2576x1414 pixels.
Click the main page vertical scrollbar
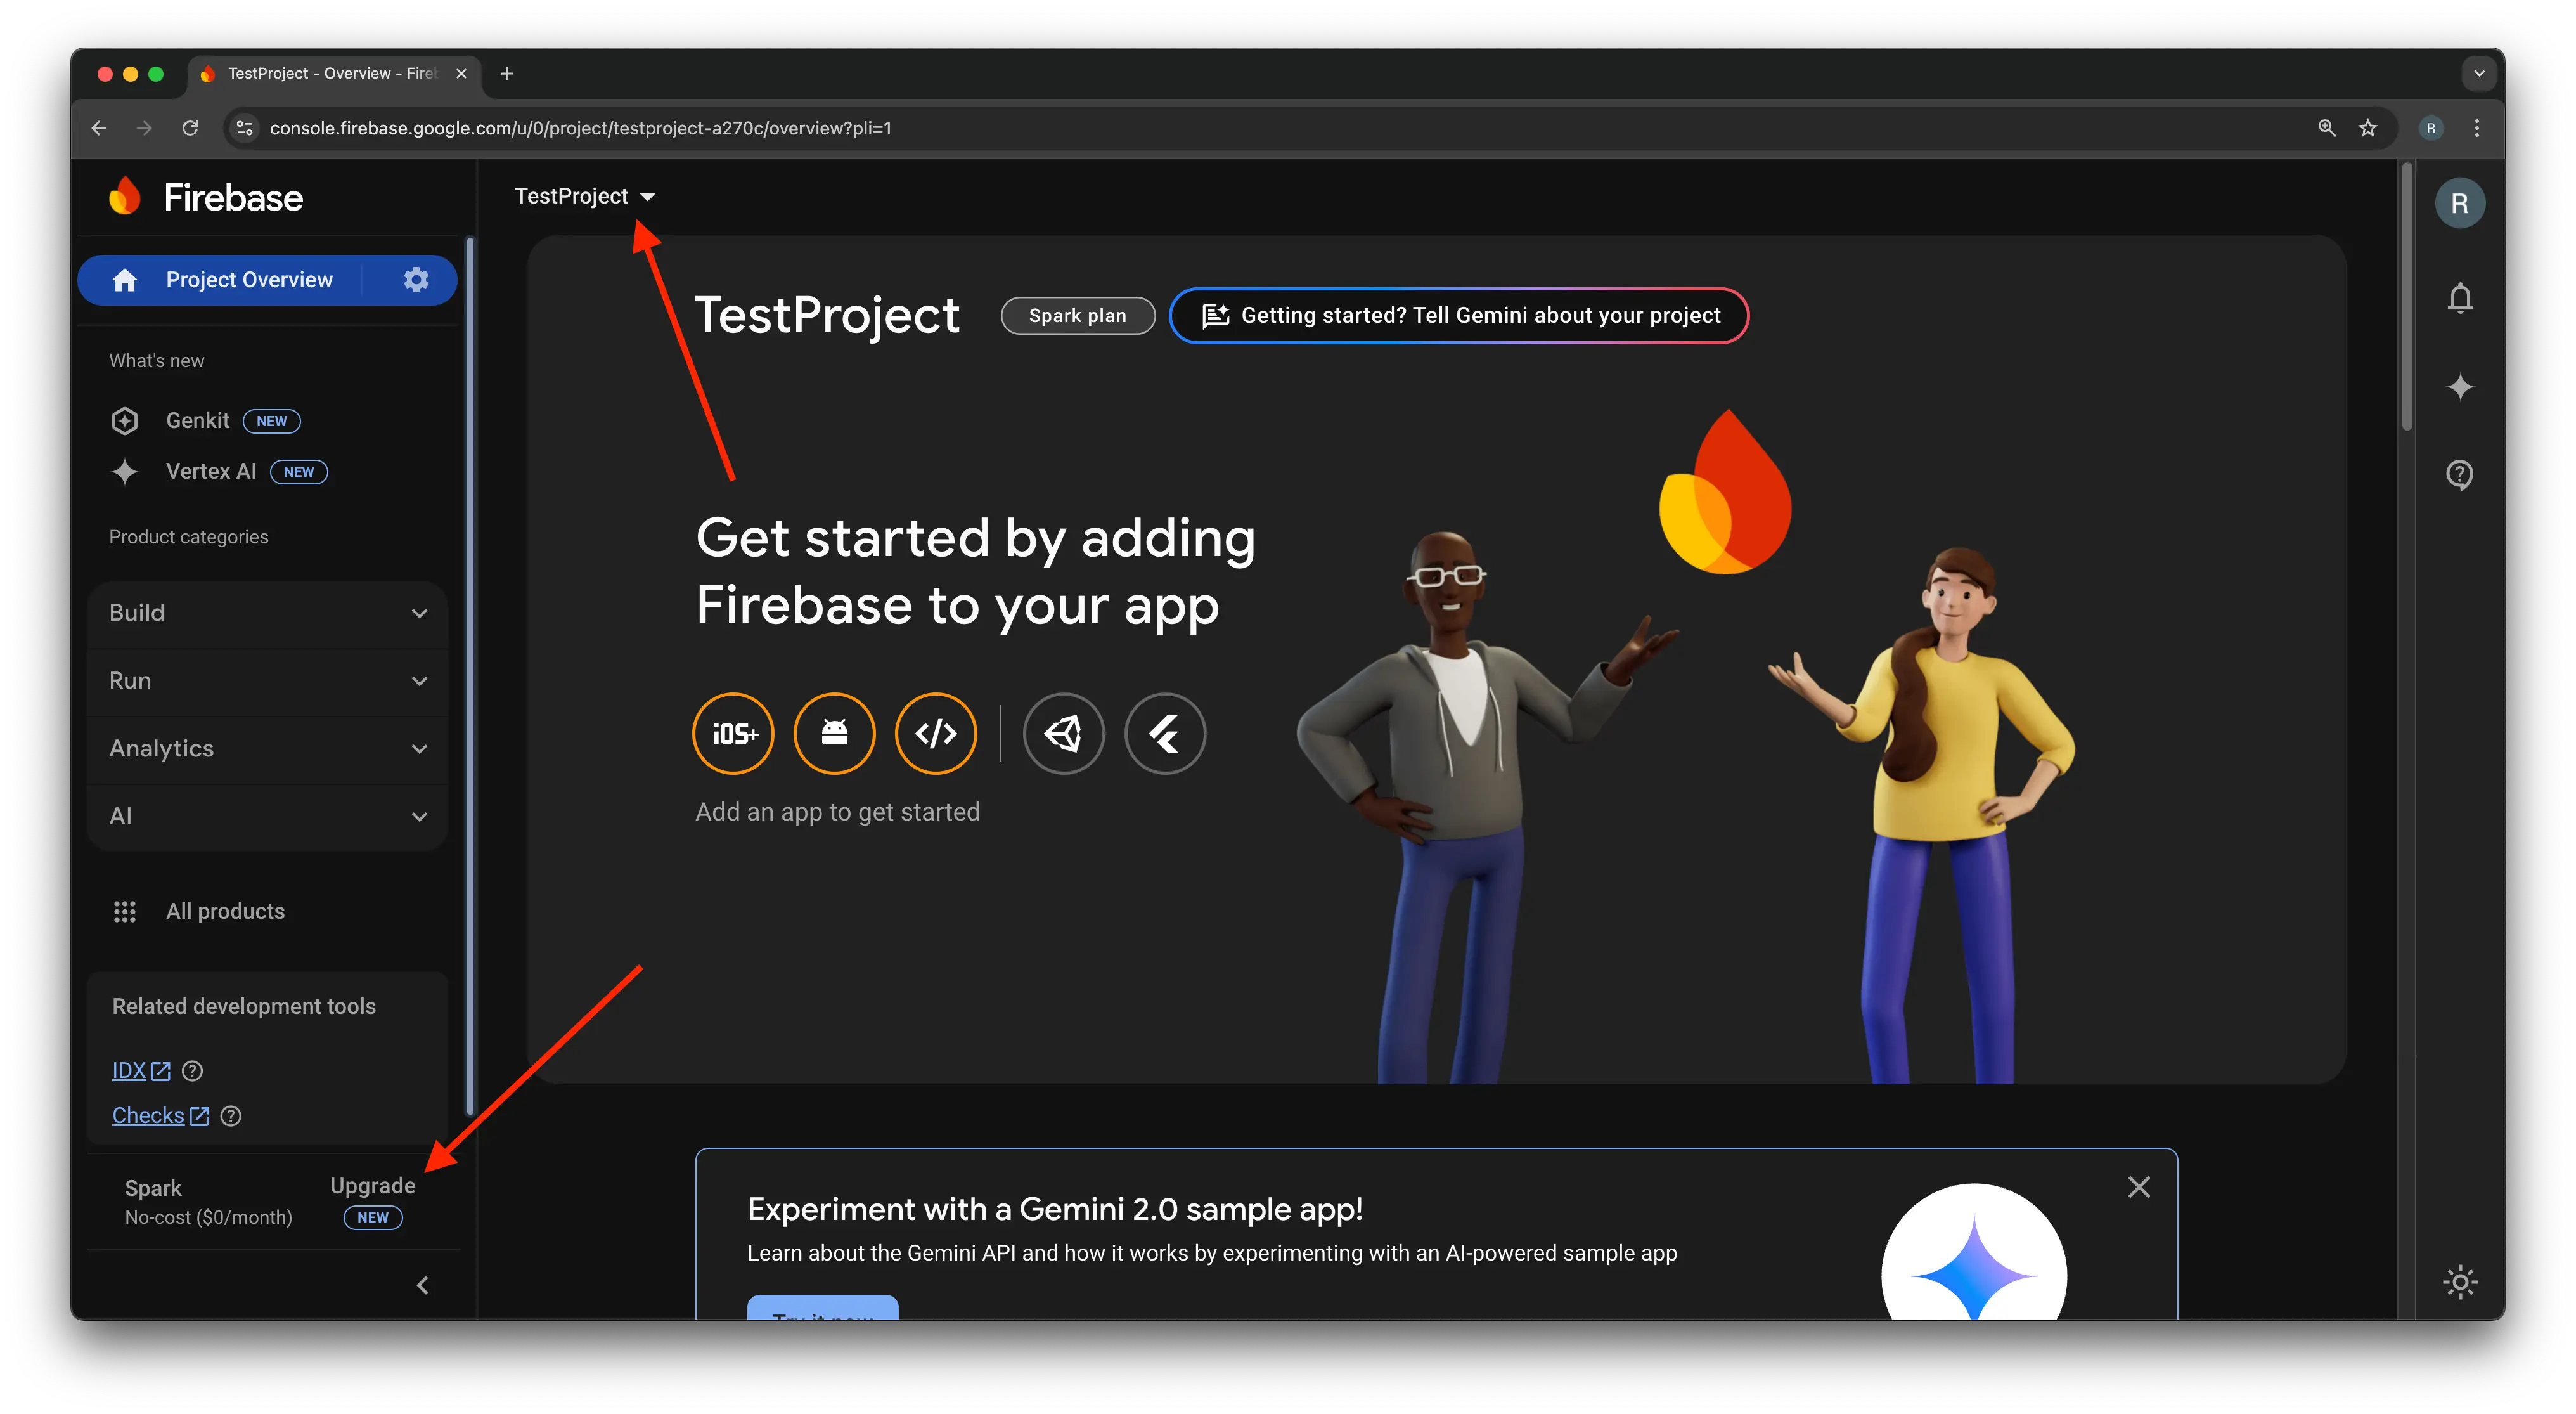2407,298
